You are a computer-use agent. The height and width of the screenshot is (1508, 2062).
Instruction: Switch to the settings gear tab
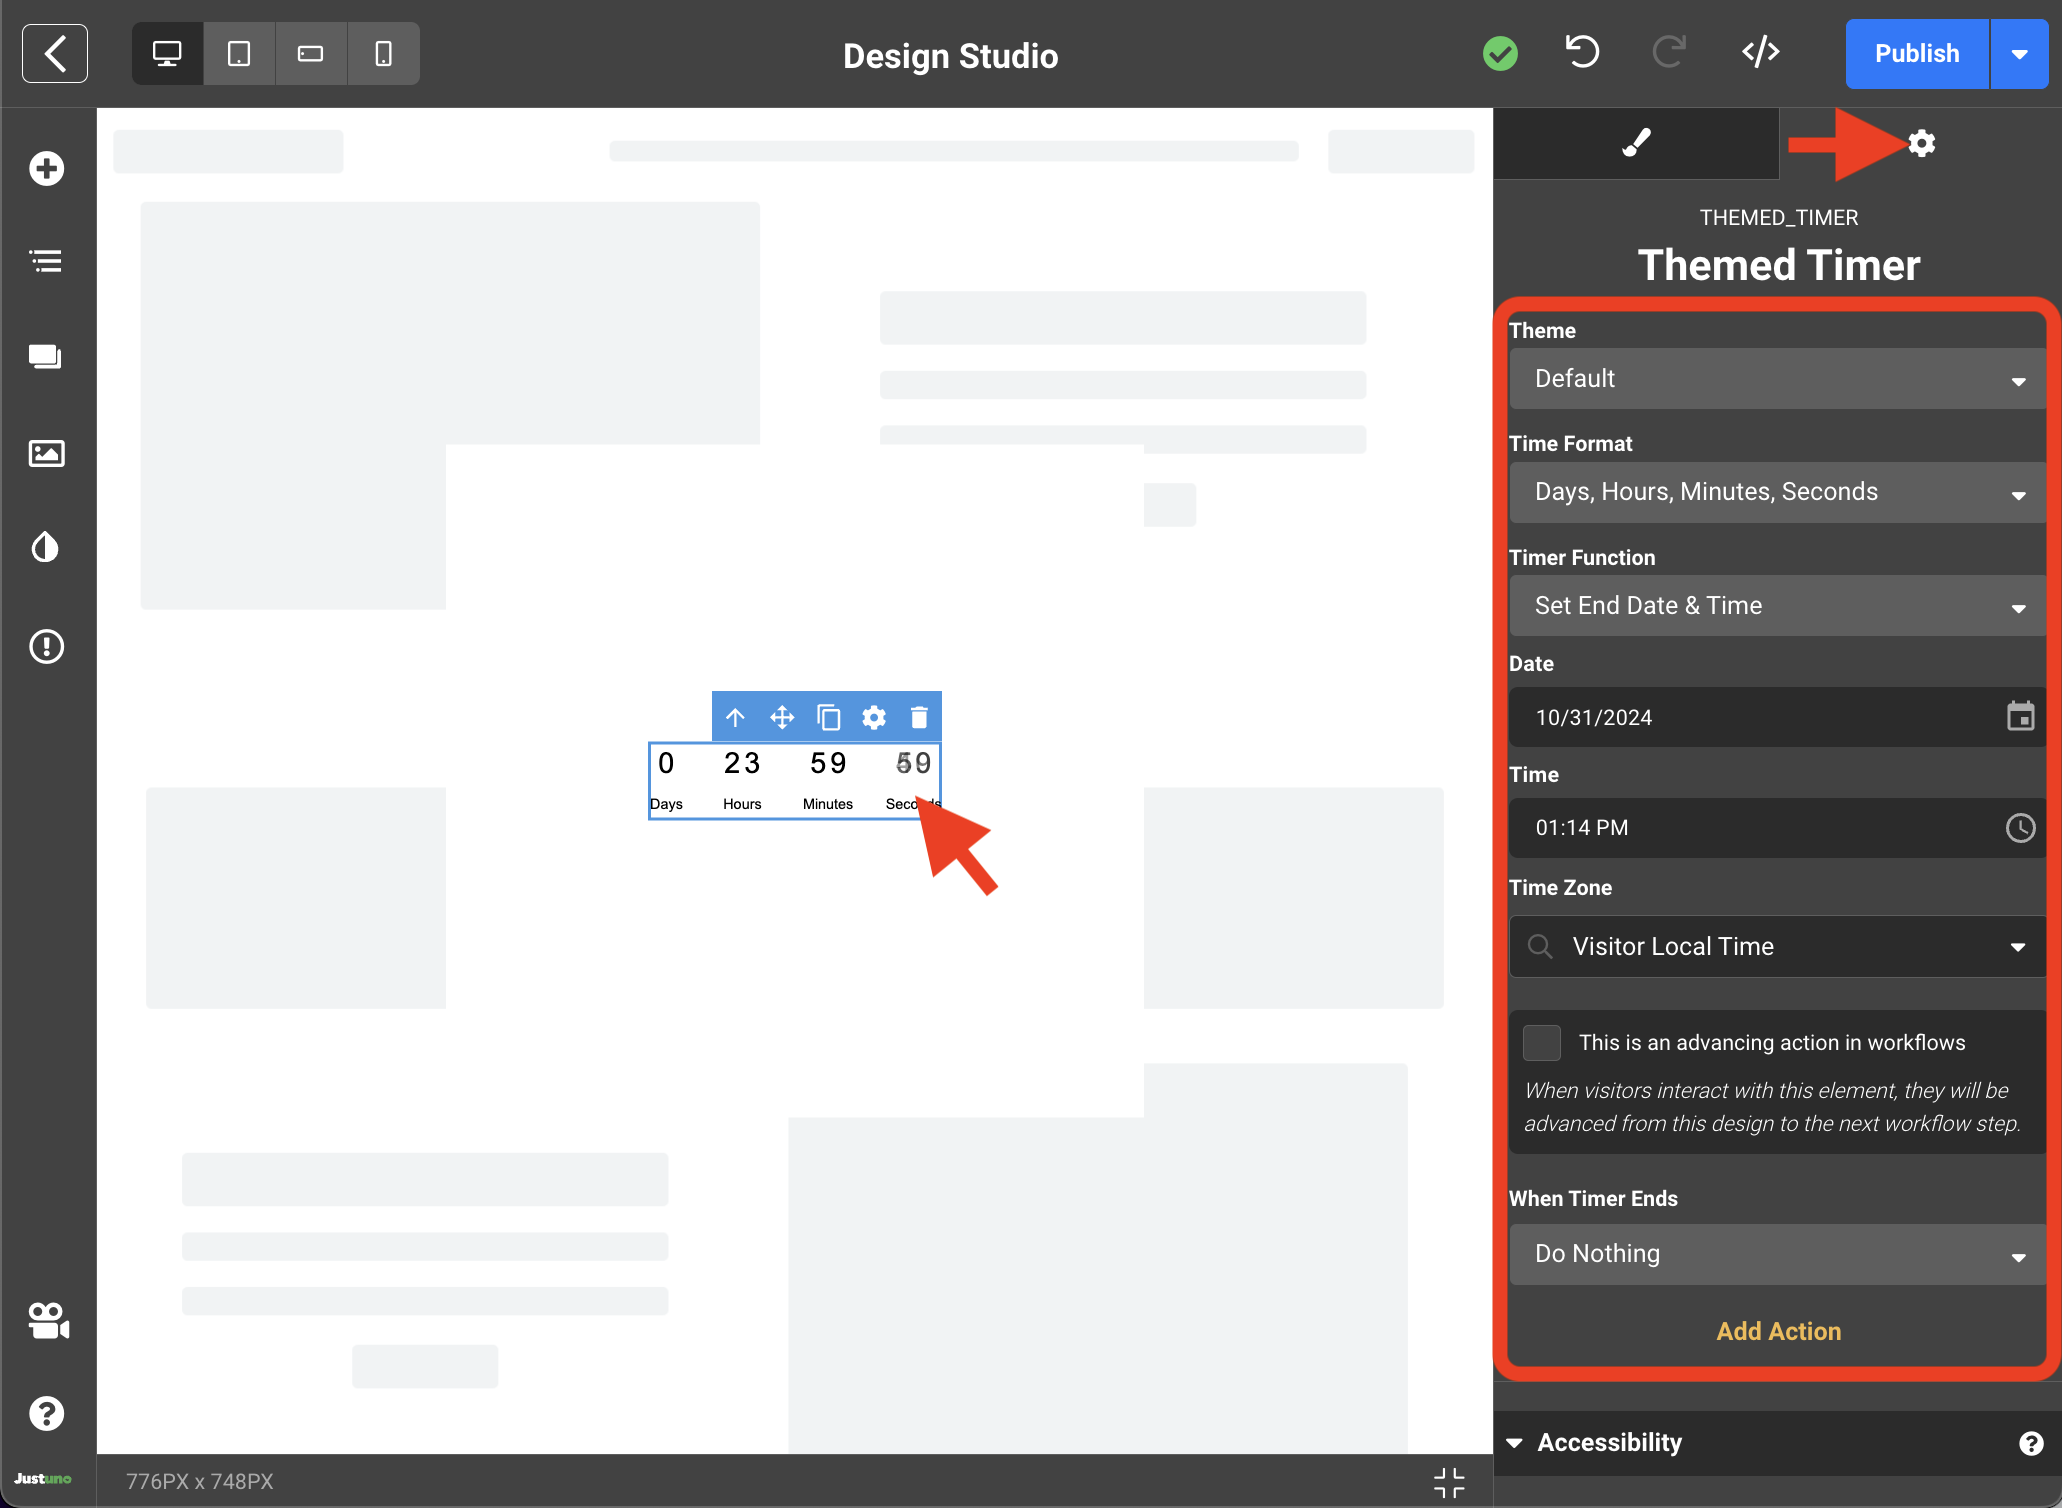1921,143
